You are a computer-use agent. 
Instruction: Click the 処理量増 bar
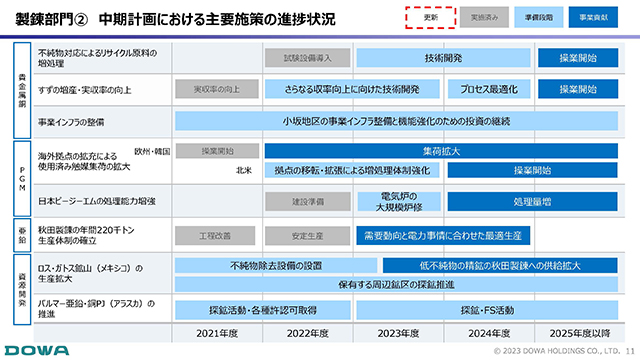point(532,202)
